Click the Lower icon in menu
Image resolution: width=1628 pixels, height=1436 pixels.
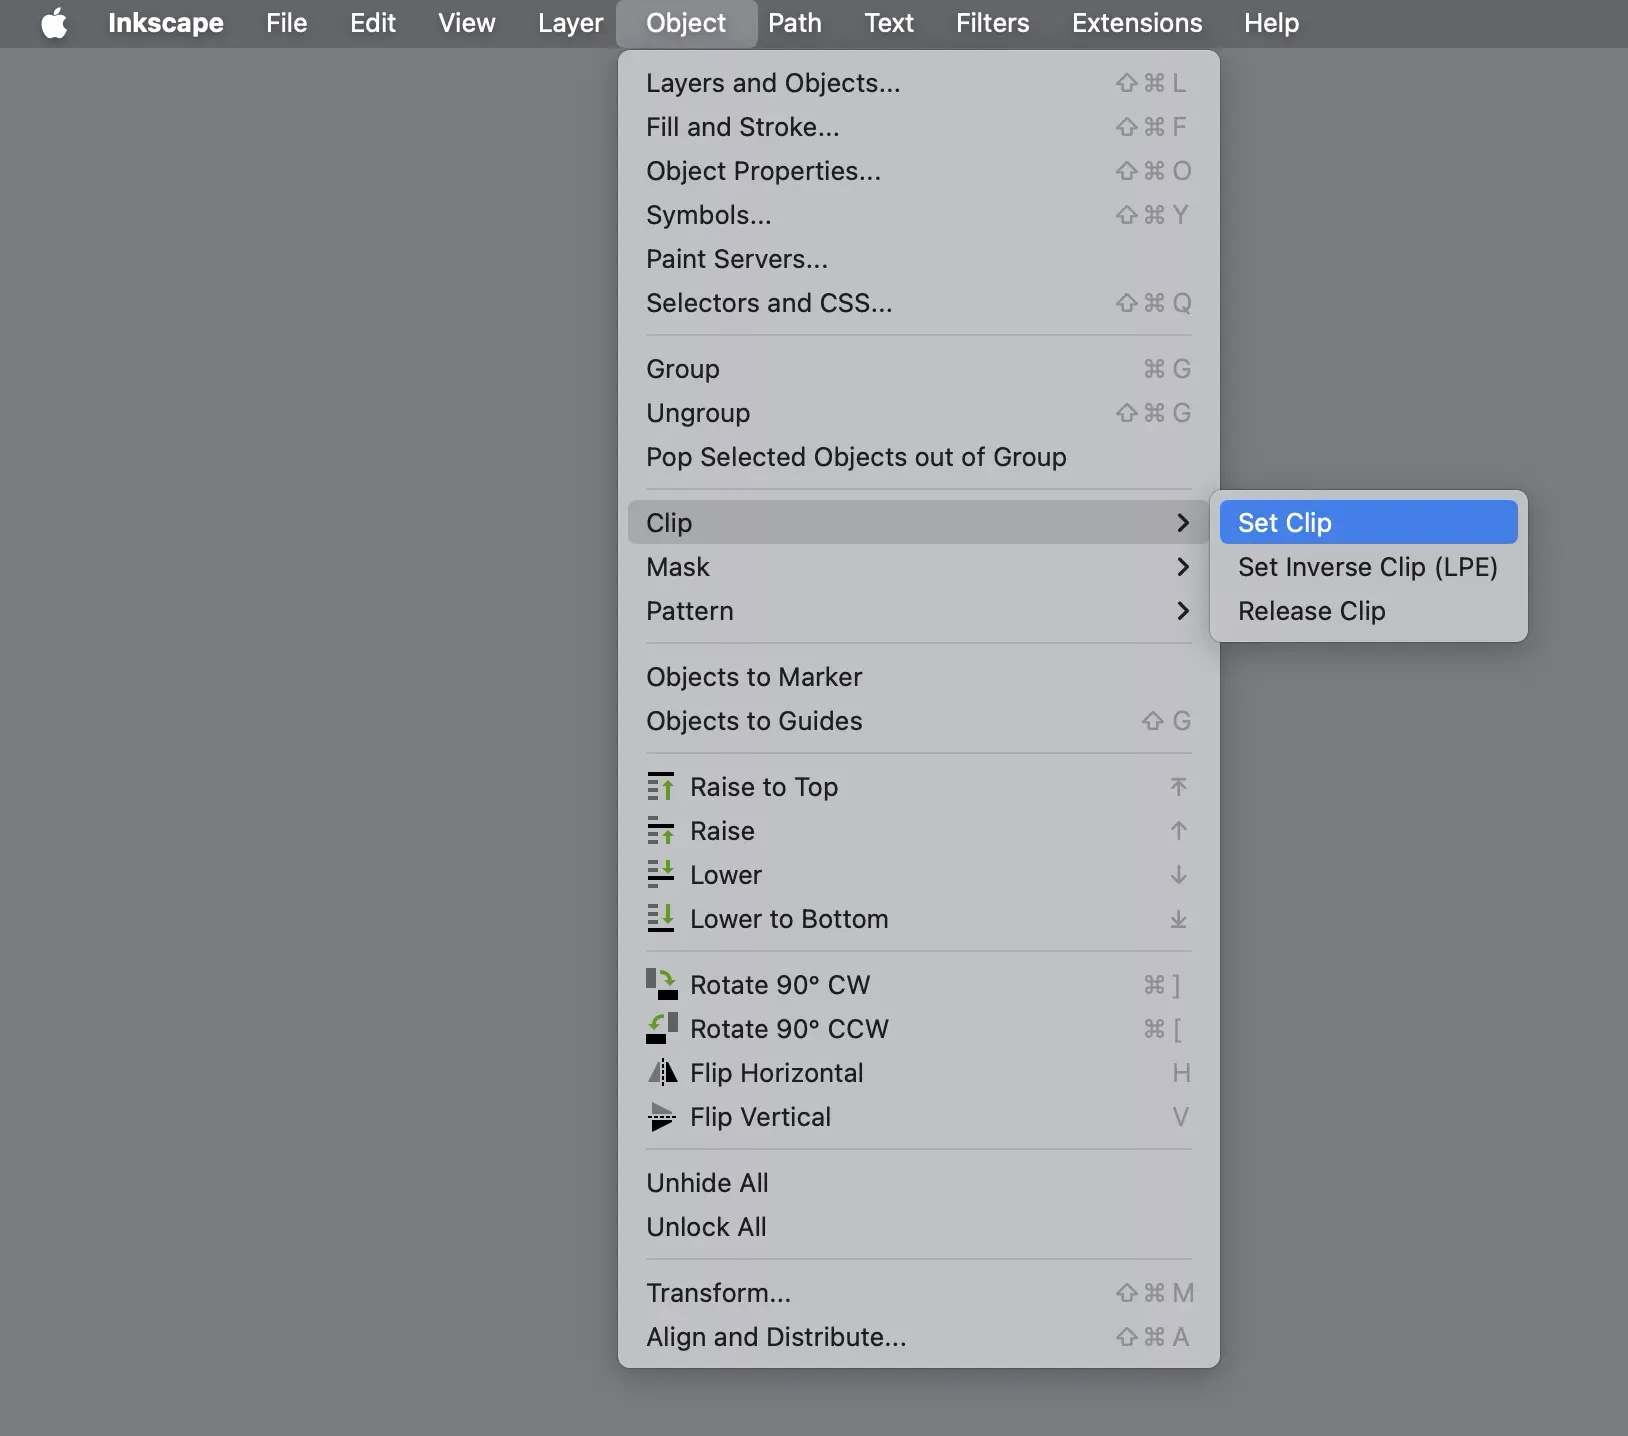660,875
